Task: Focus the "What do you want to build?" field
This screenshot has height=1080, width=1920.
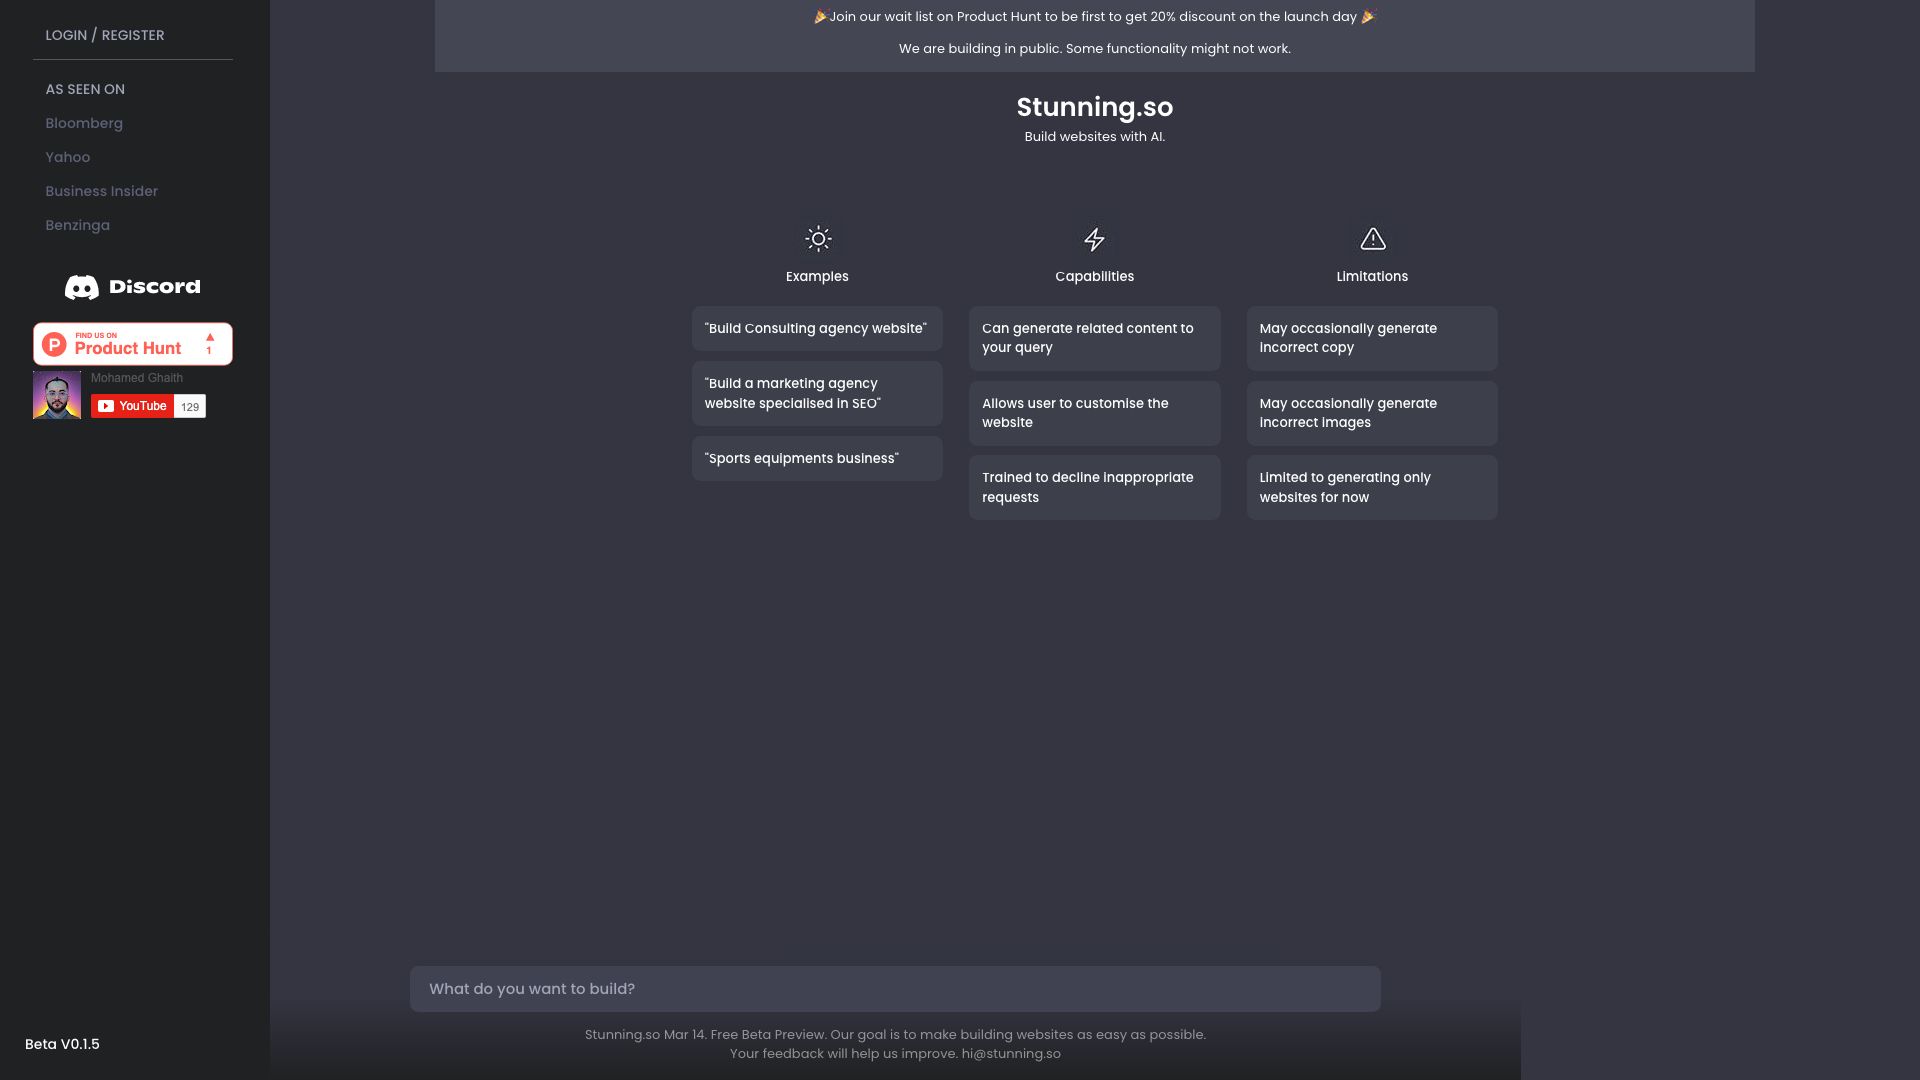Action: [x=894, y=988]
